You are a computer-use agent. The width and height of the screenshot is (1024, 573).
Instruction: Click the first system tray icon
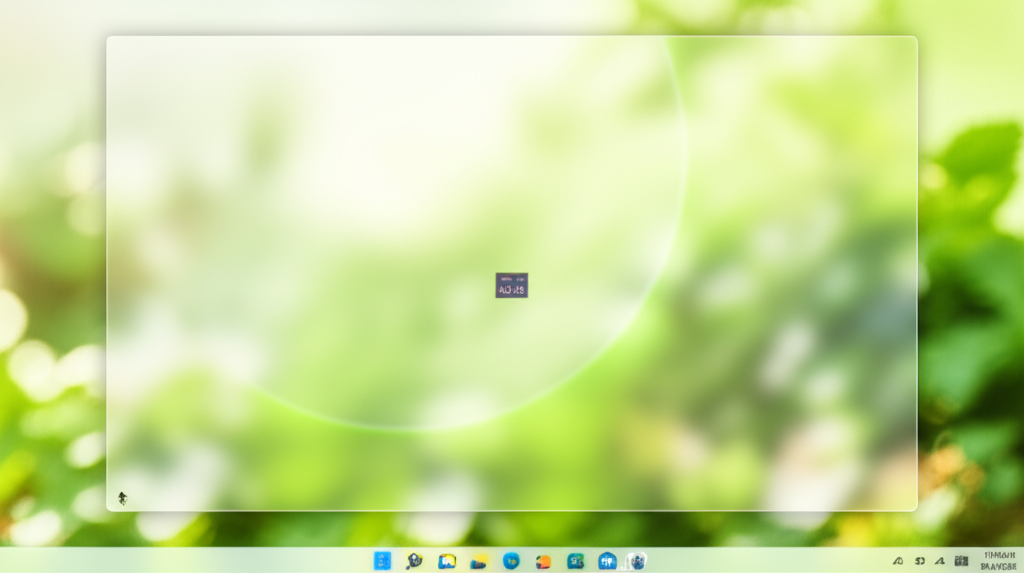point(898,561)
